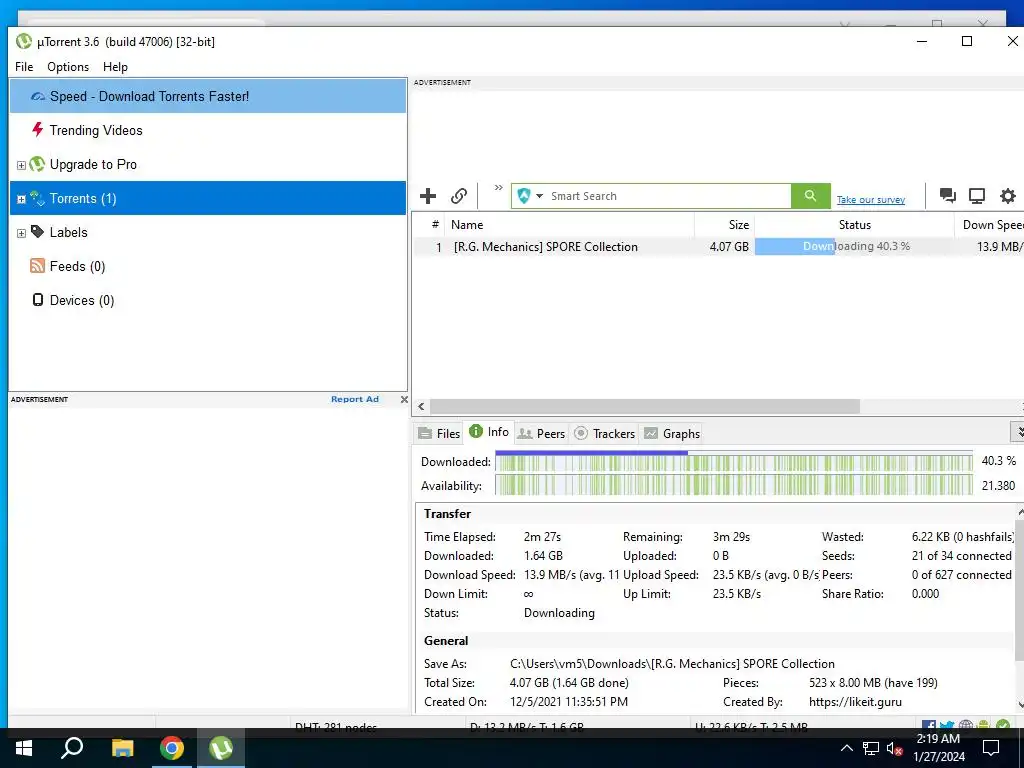1024x768 pixels.
Task: Switch to the Peers tab
Action: (541, 434)
